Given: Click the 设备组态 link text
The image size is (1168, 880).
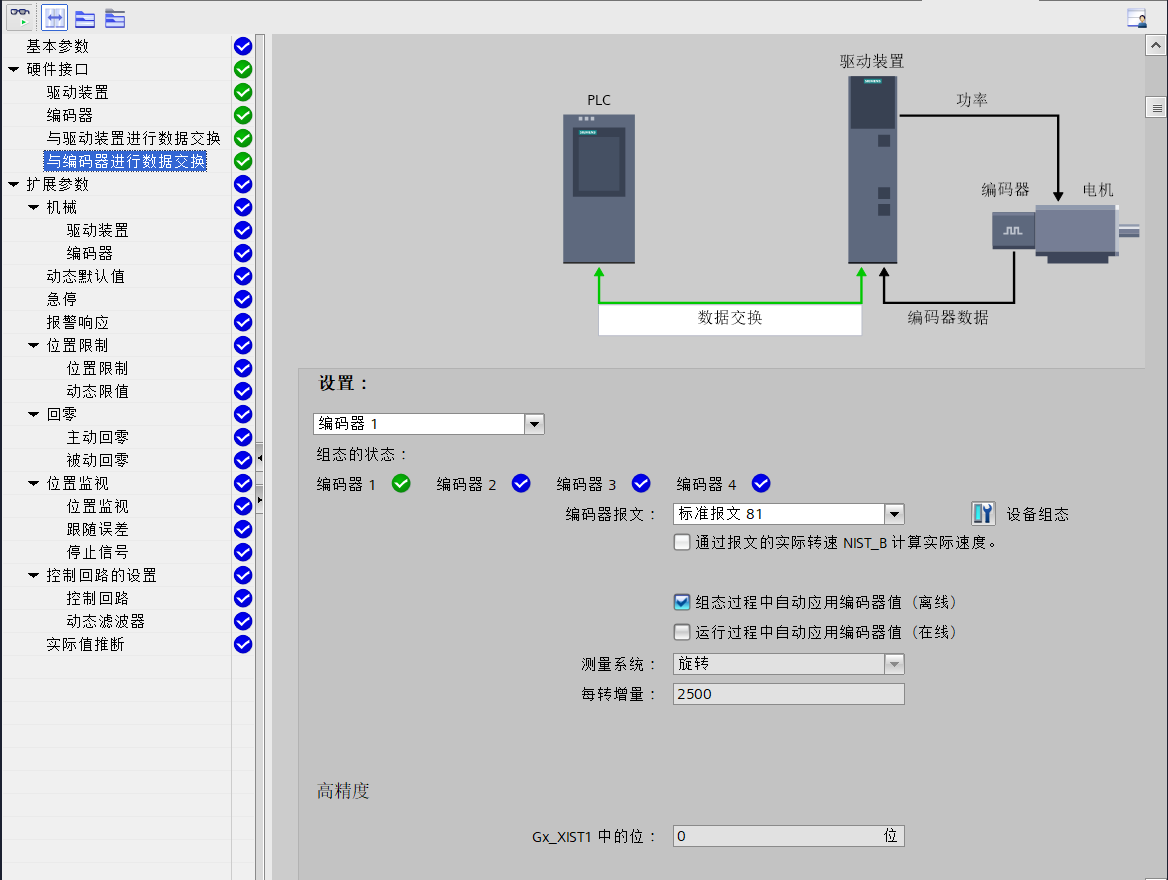Looking at the screenshot, I should coord(1035,513).
